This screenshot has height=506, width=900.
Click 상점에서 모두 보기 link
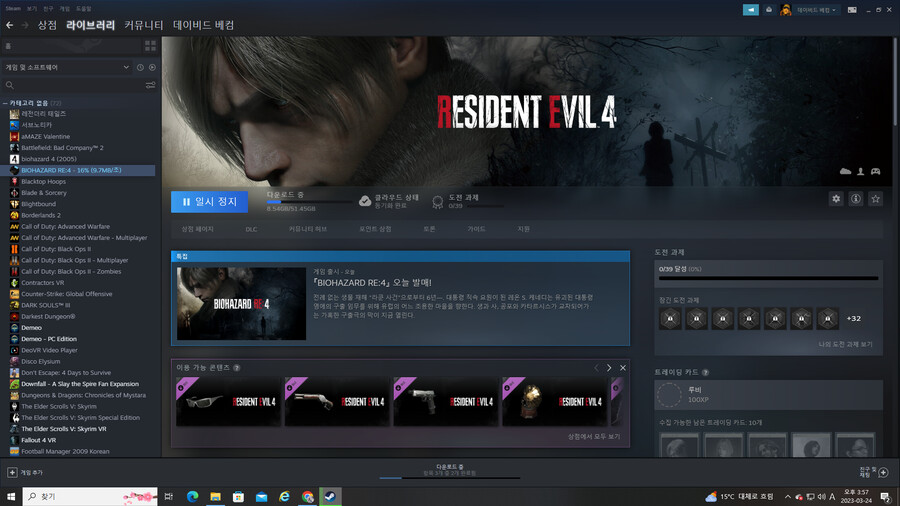click(593, 437)
